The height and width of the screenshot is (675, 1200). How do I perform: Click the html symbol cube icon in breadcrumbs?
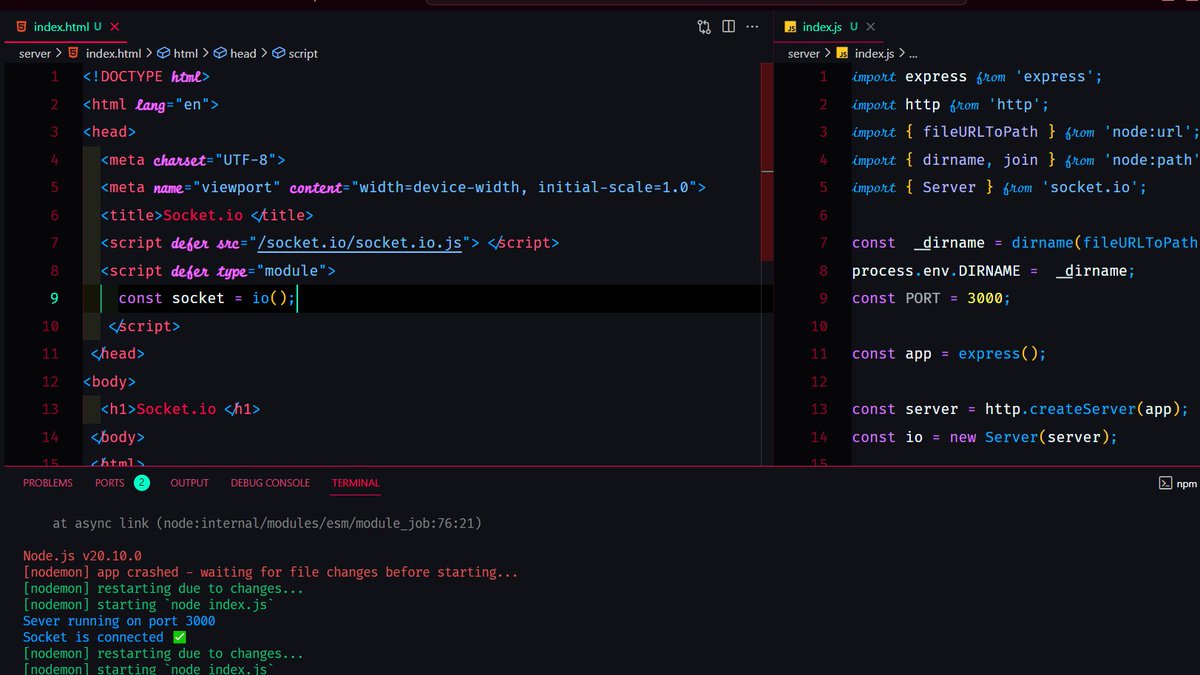[163, 53]
